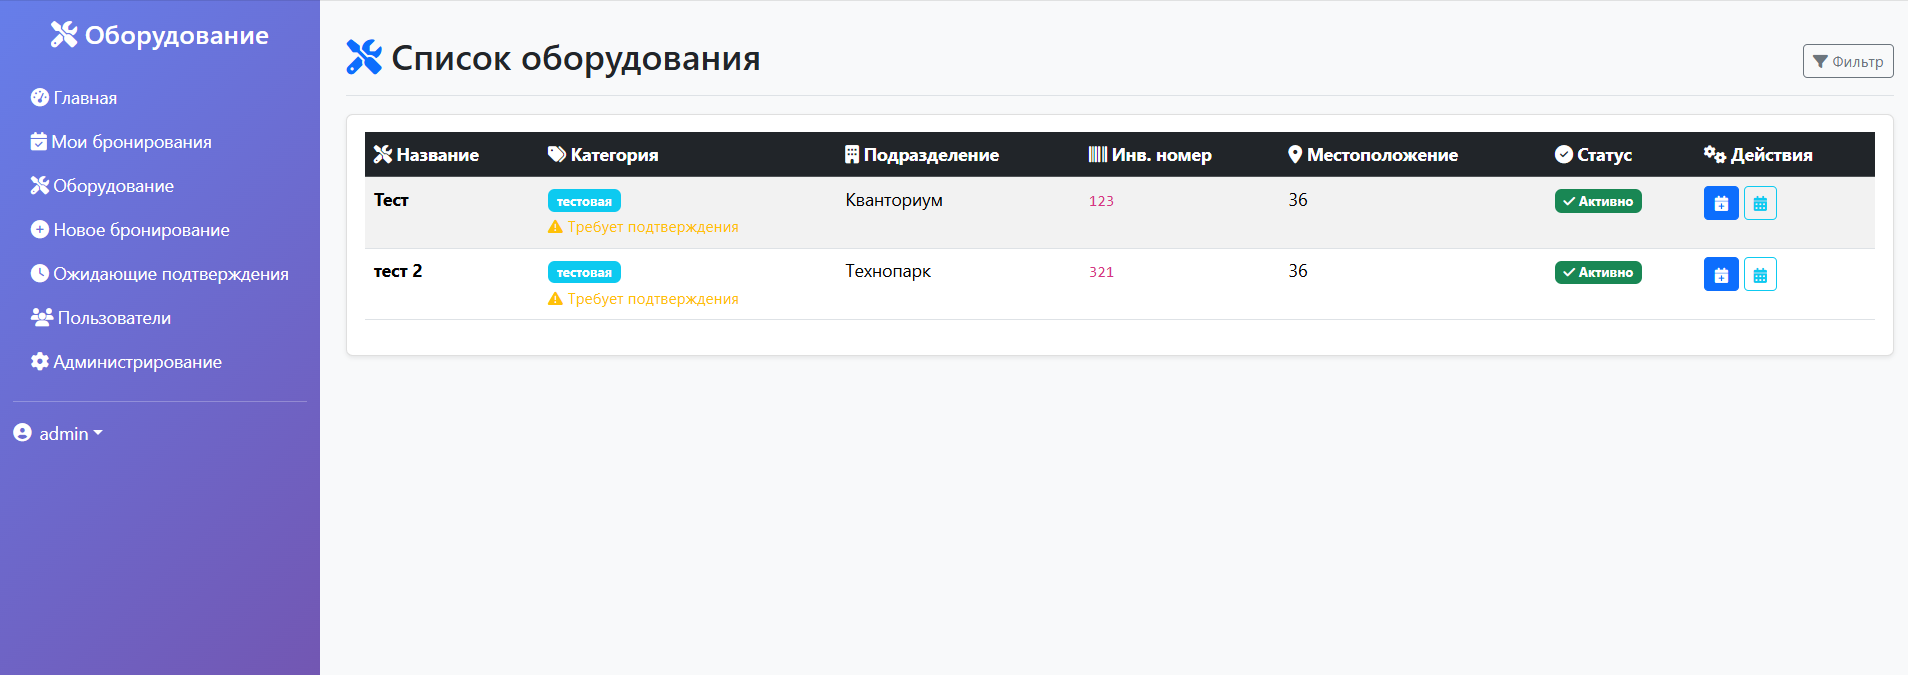Click the Активно status badge for Тест
This screenshot has width=1908, height=675.
1598,201
